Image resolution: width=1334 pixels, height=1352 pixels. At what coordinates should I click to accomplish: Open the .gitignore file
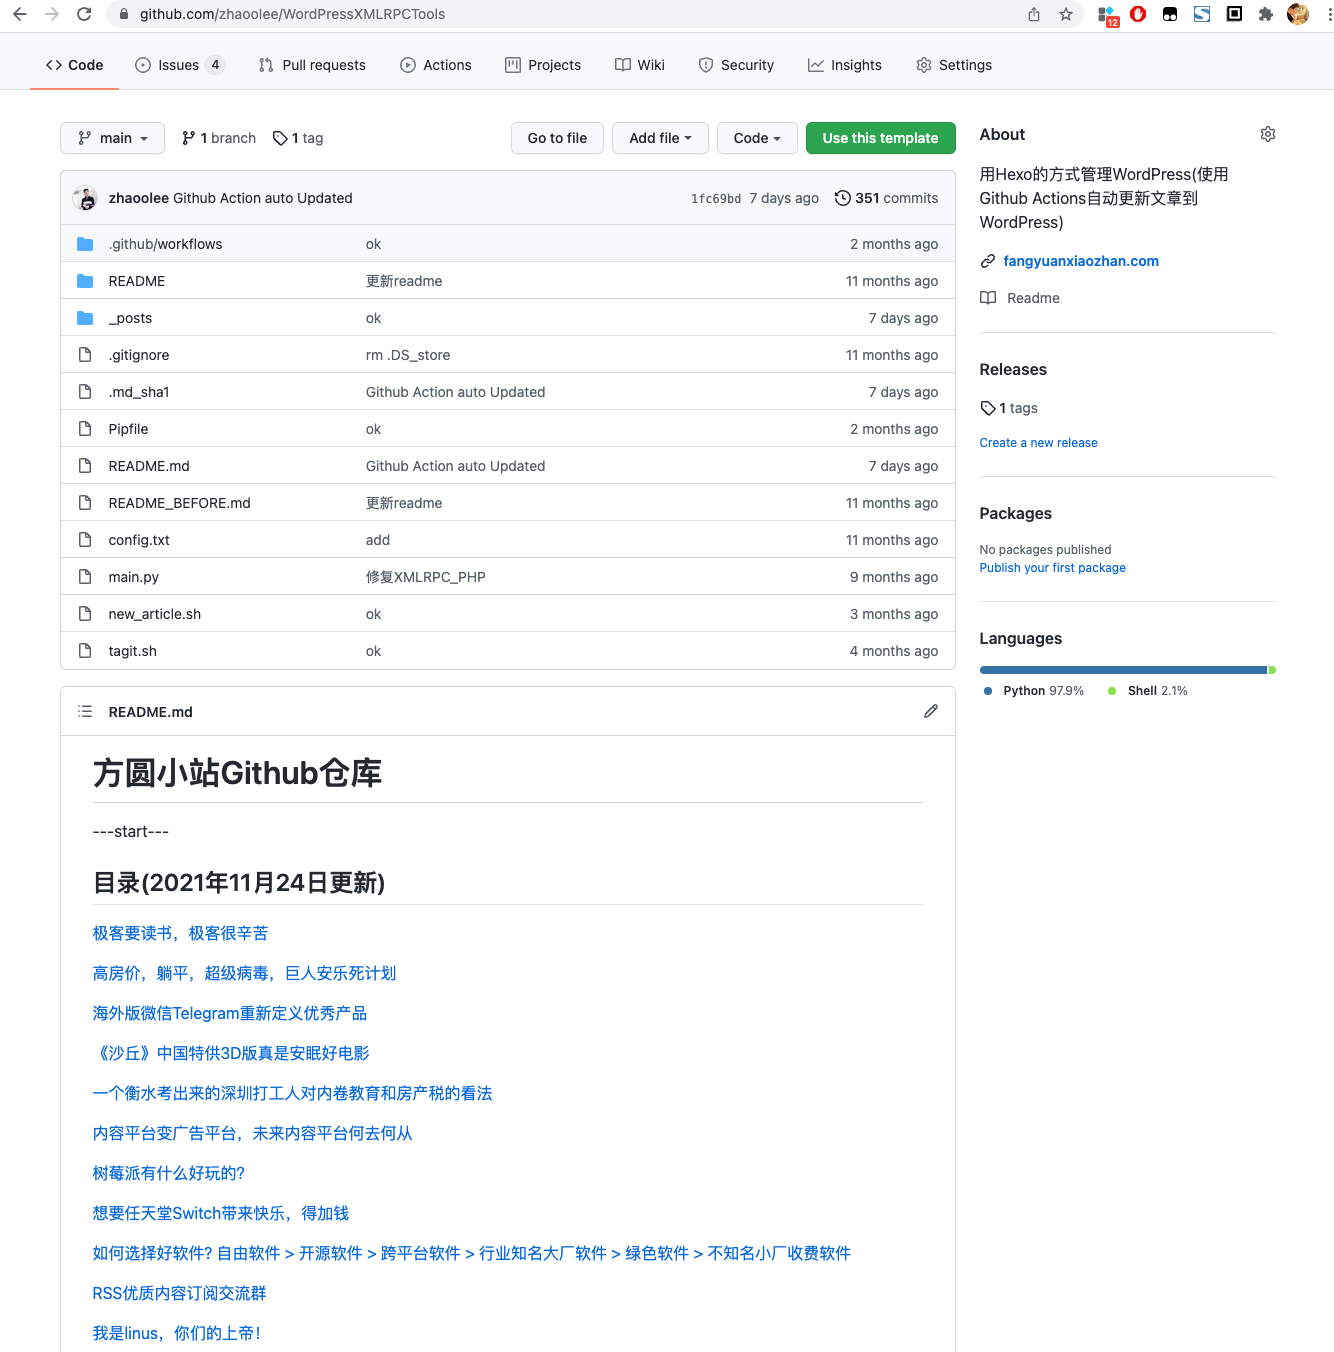pos(139,355)
